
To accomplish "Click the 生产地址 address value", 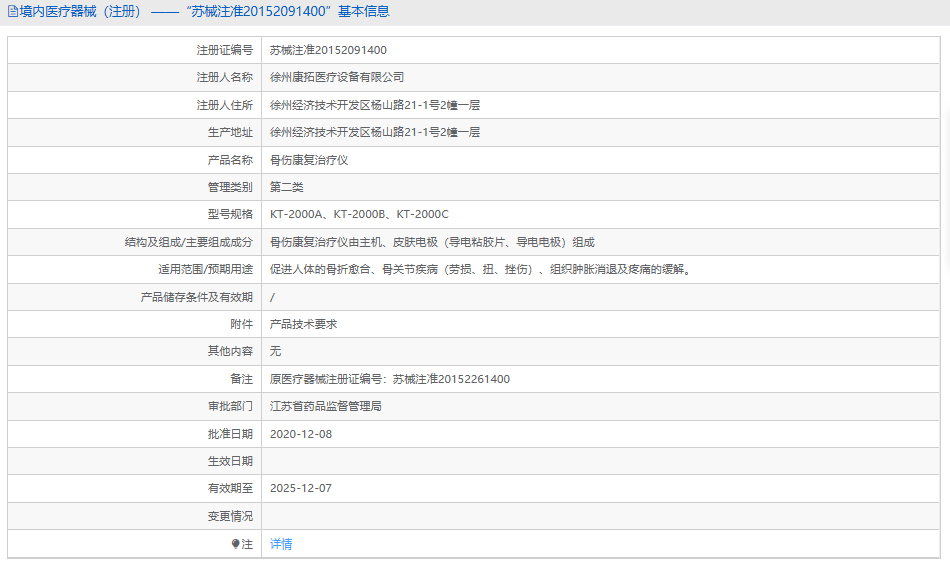I will click(x=375, y=132).
